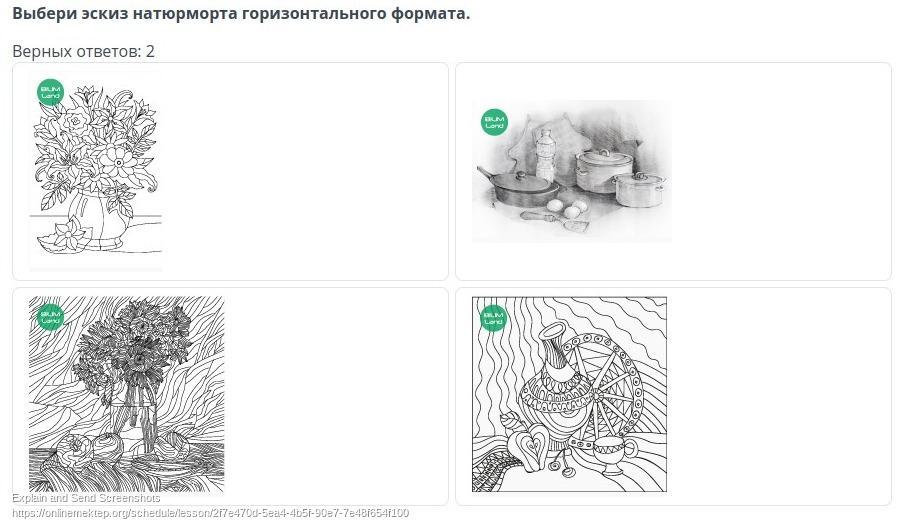Click empty area of bottom-left answer card
Screen dimensions: 899x531
pyautogui.click(x=335, y=396)
